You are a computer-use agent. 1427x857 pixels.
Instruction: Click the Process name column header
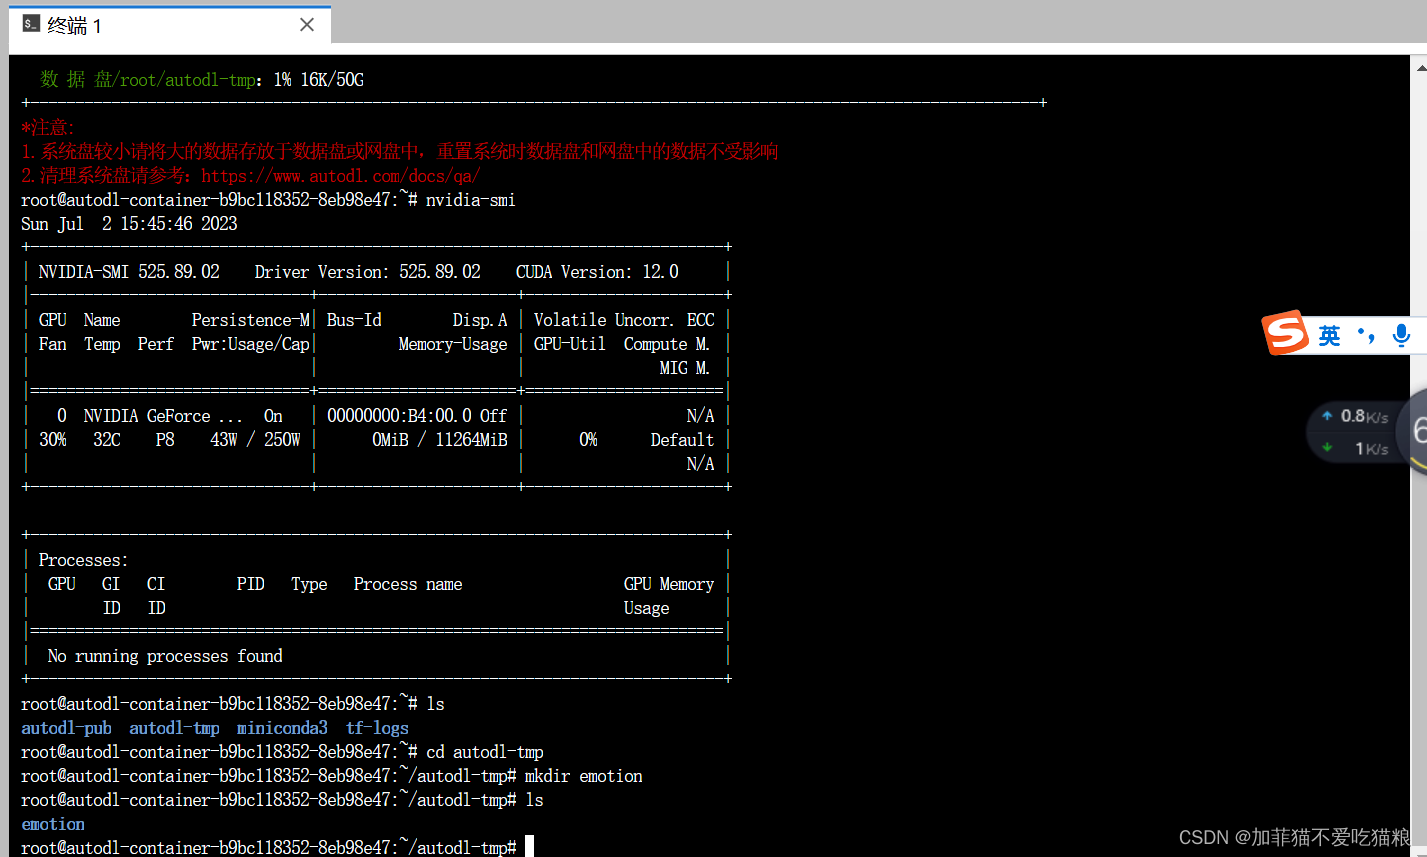[x=408, y=584]
